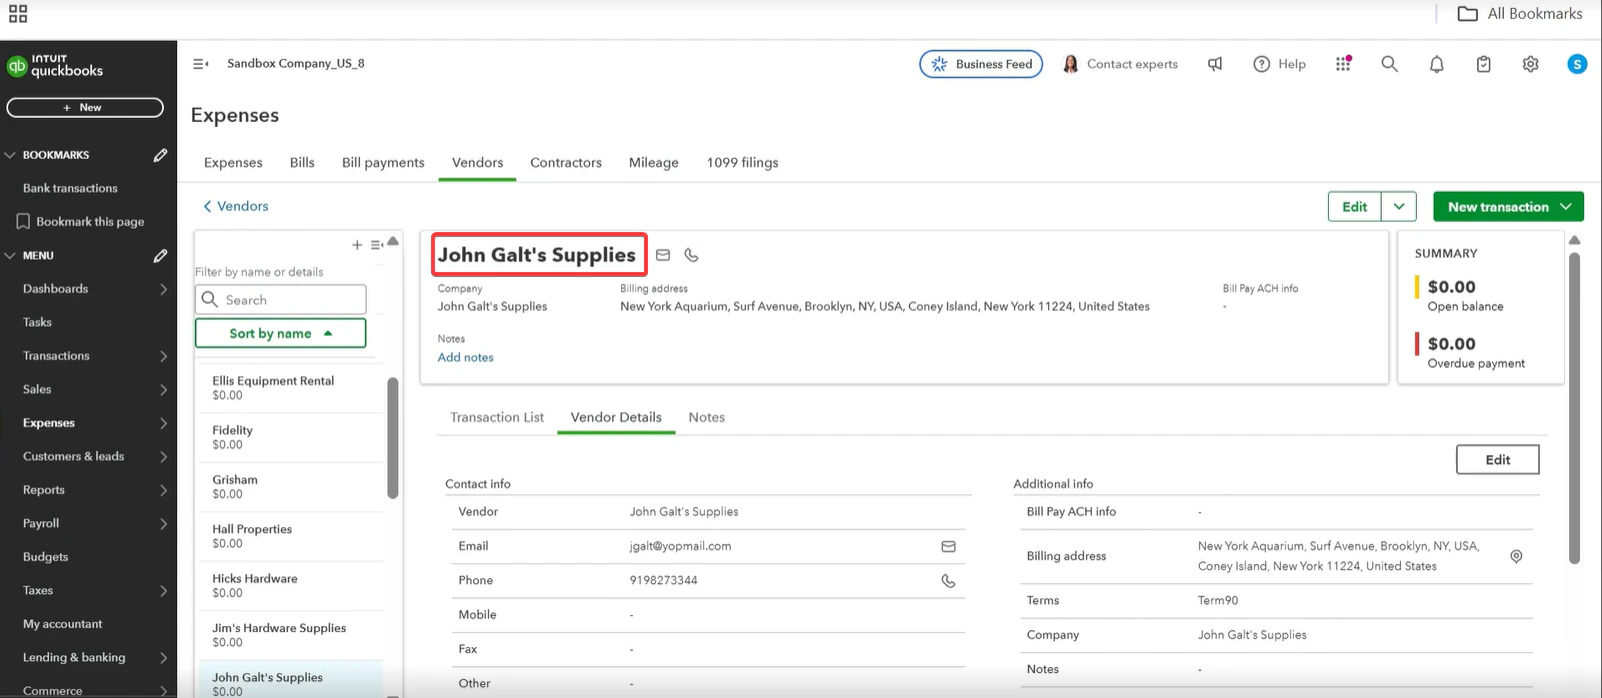Click the vendor list scrollbar
This screenshot has width=1602, height=698.
(393, 438)
